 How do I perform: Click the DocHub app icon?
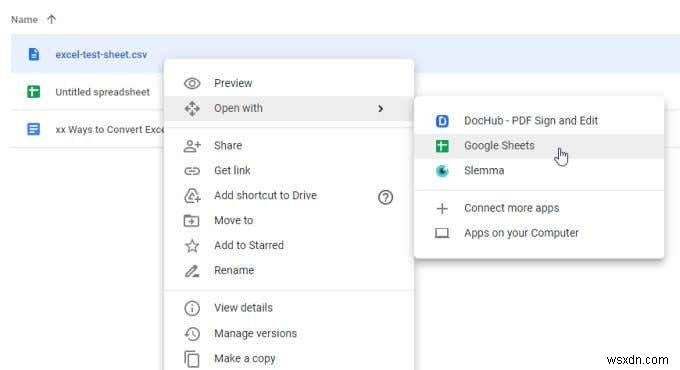pyautogui.click(x=442, y=121)
